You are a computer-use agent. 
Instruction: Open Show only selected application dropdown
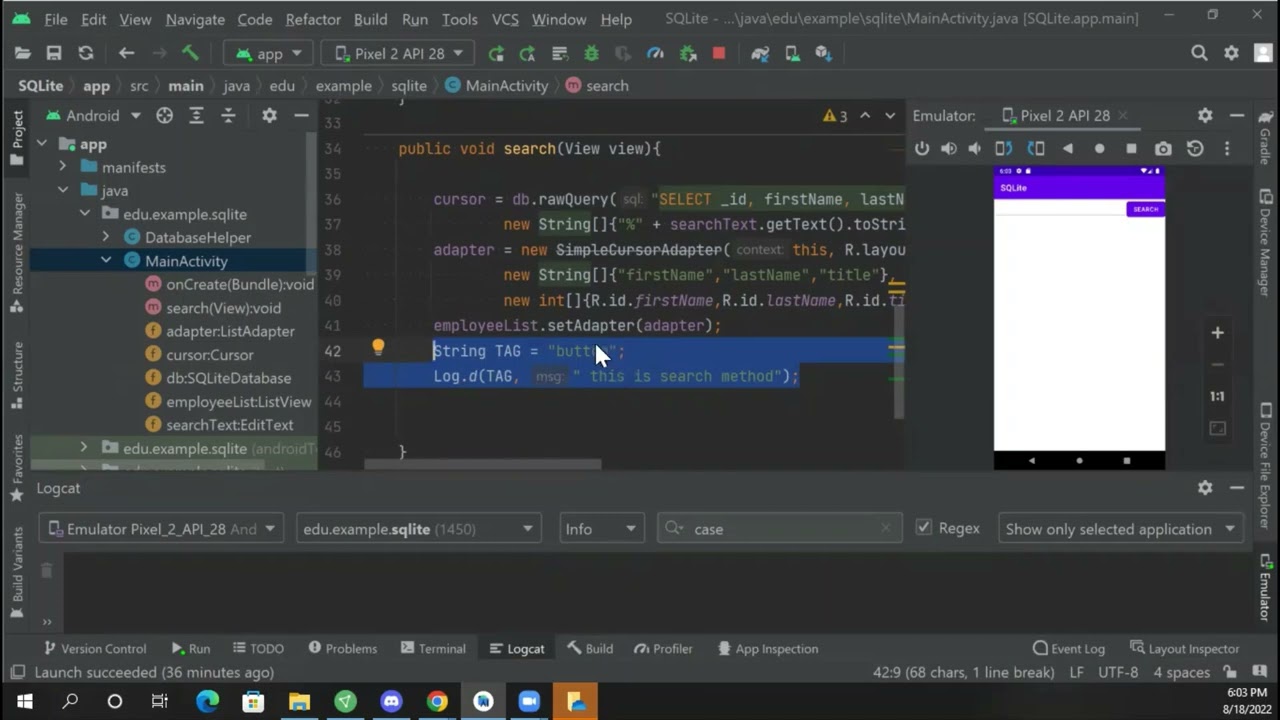pyautogui.click(x=1120, y=529)
